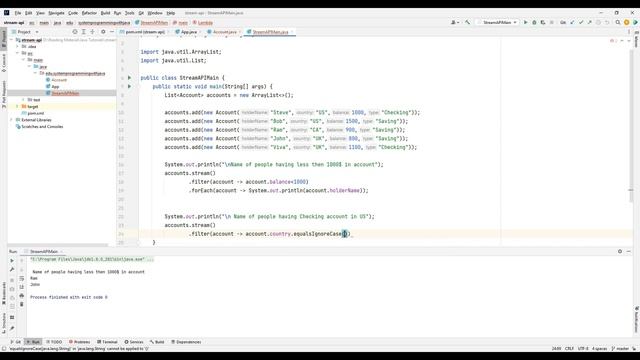Click CRLF line separator in status bar

coord(569,349)
